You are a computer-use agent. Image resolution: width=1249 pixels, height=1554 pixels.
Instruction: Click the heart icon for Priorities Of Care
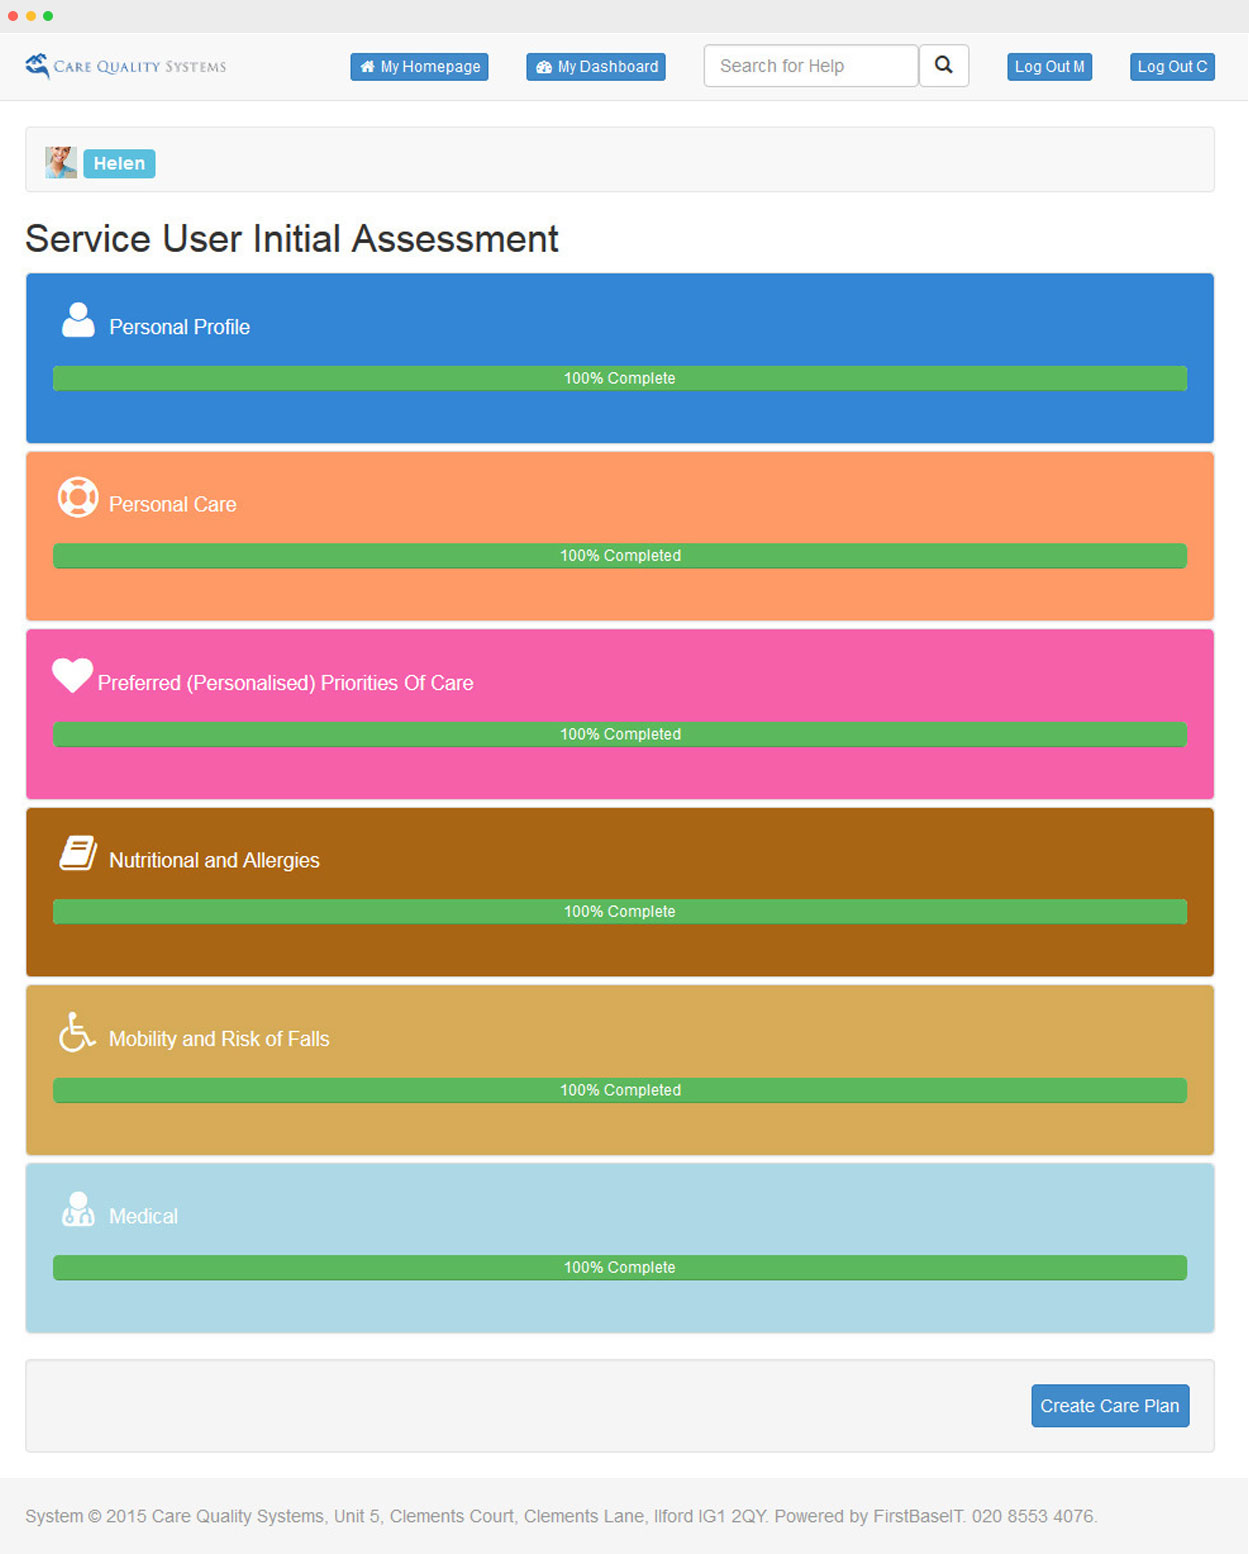pyautogui.click(x=72, y=675)
